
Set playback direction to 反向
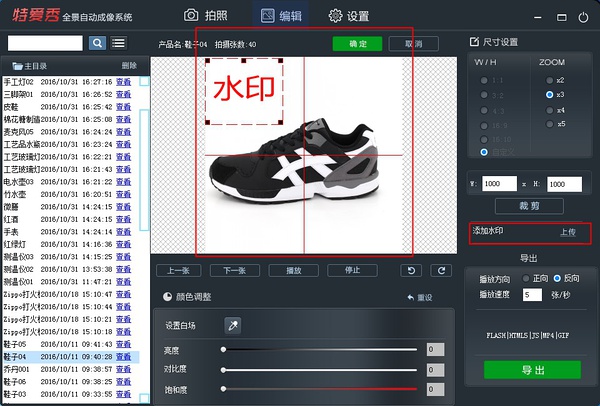click(x=557, y=278)
